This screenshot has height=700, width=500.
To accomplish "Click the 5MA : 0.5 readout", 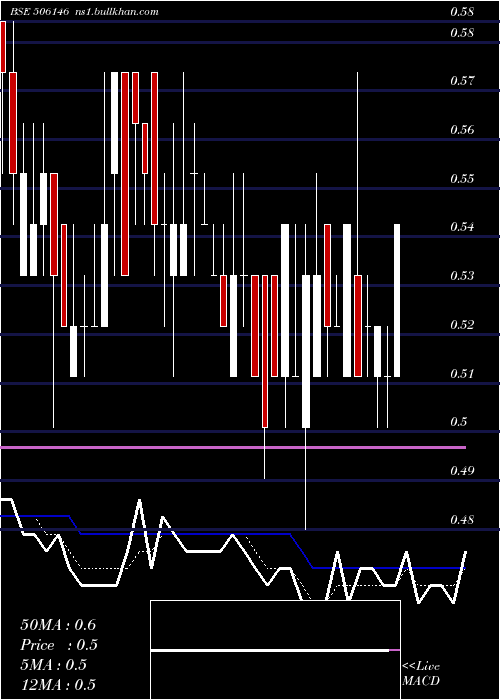I will pyautogui.click(x=53, y=665).
